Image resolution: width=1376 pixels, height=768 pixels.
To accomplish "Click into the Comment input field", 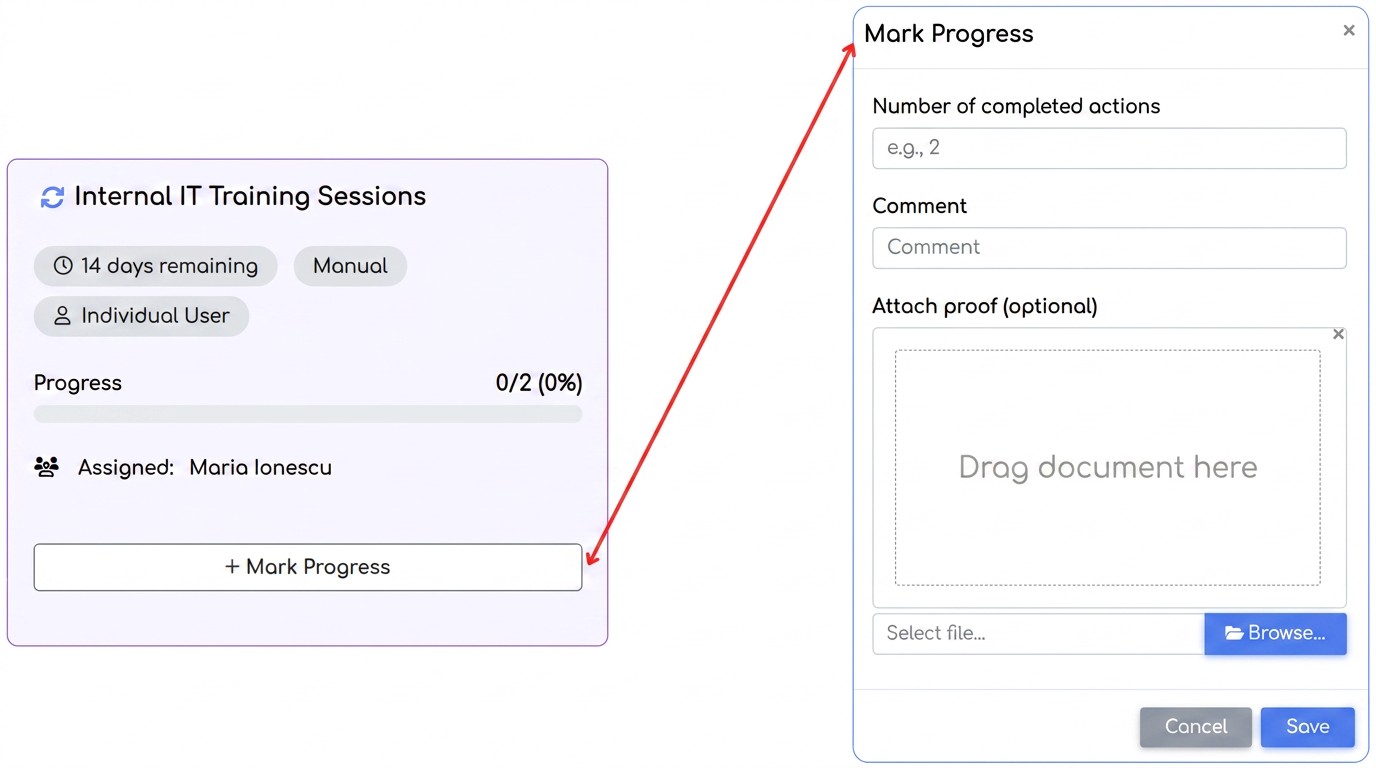I will pyautogui.click(x=1110, y=248).
